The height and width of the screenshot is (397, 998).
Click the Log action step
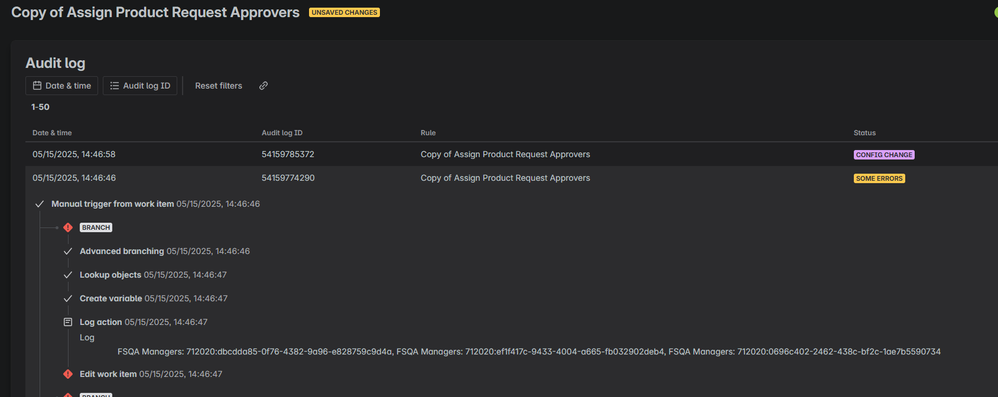[143, 323]
